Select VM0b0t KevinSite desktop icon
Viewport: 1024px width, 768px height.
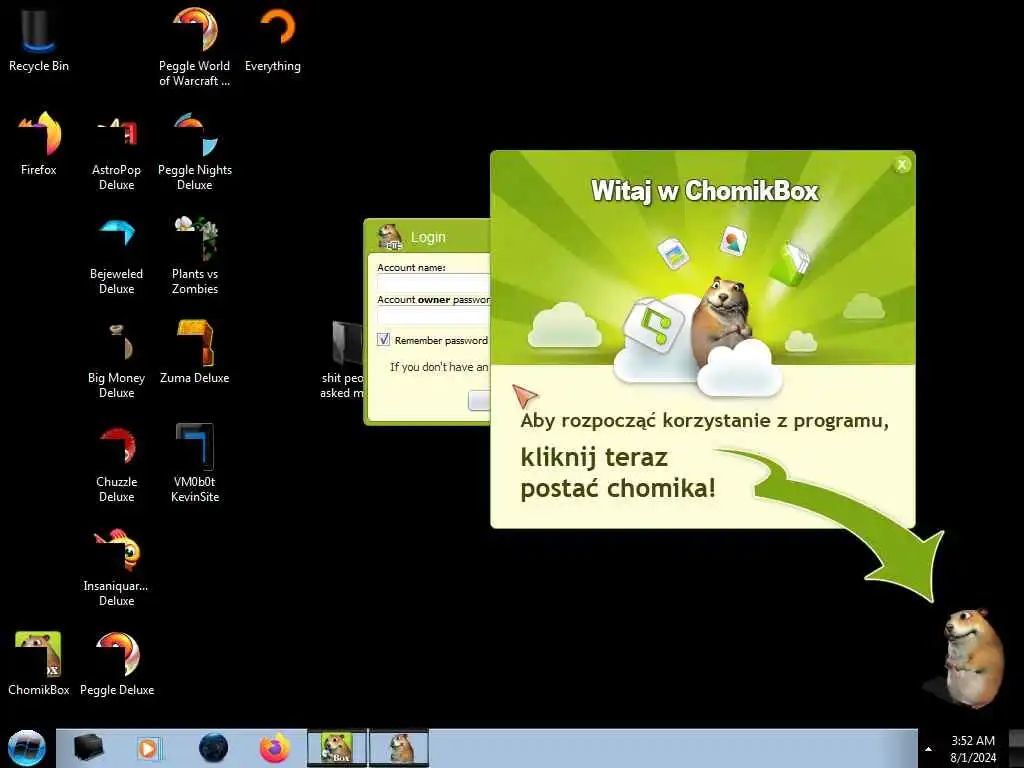coord(195,464)
